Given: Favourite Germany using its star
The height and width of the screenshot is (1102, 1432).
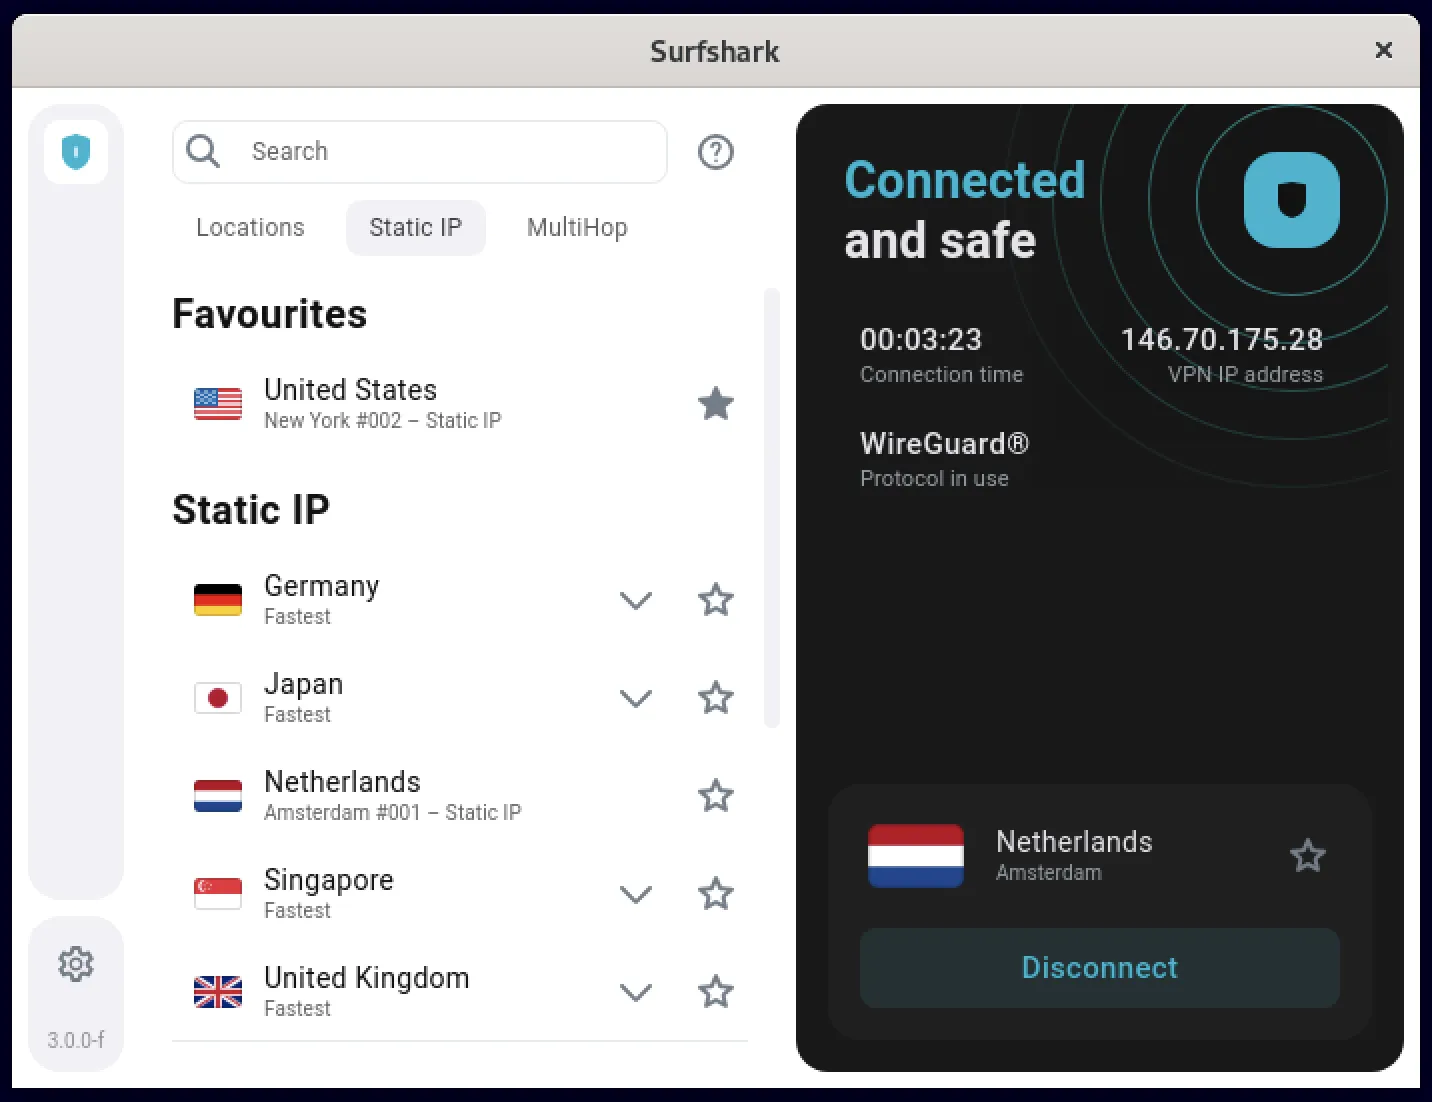Looking at the screenshot, I should point(715,600).
